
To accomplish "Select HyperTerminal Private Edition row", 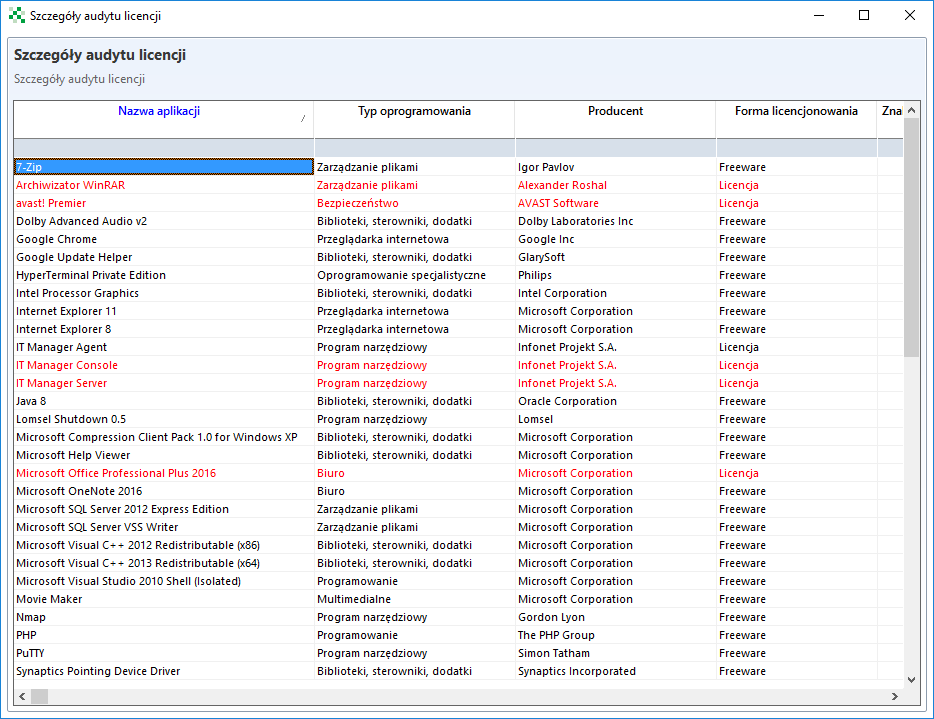I will [x=459, y=275].
